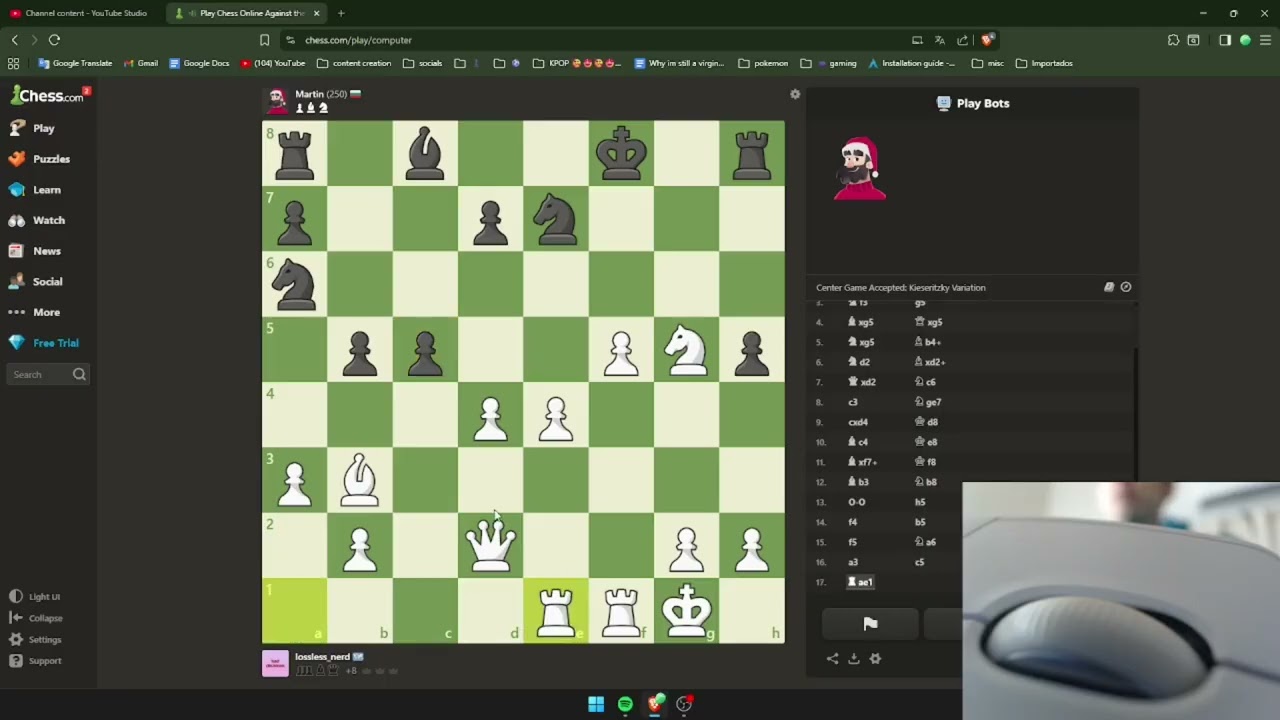Open the Support link
Viewport: 1280px width, 720px height.
click(36, 661)
